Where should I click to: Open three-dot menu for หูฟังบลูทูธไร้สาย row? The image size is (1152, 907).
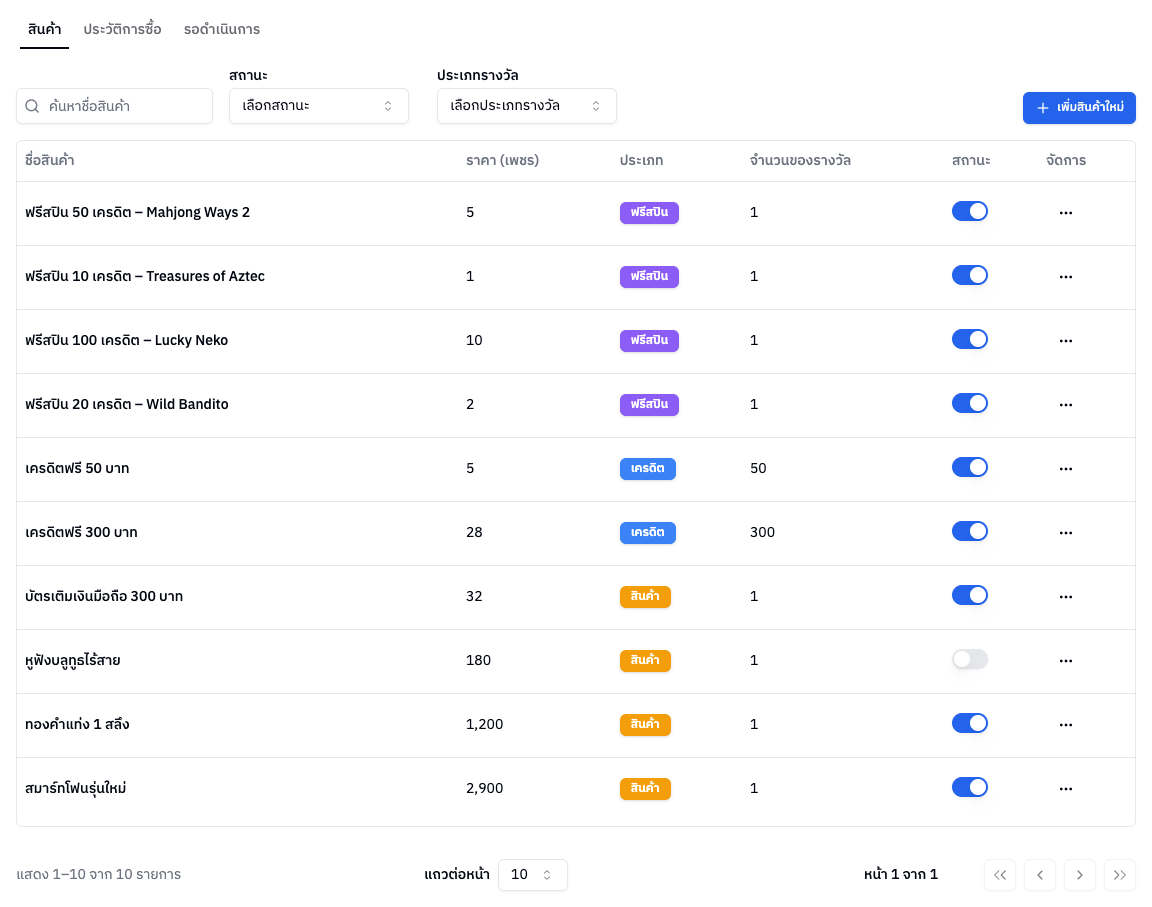pos(1065,661)
